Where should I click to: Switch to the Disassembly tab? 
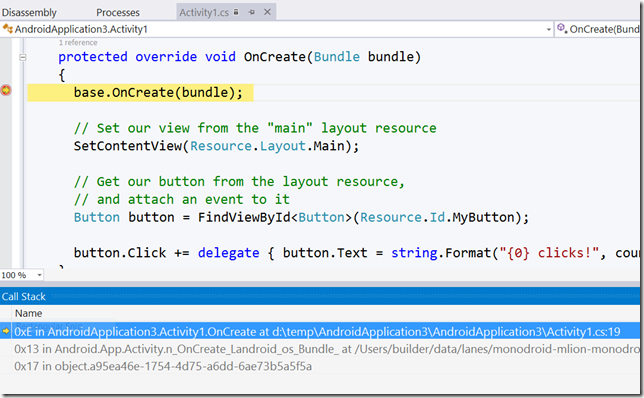click(x=29, y=12)
